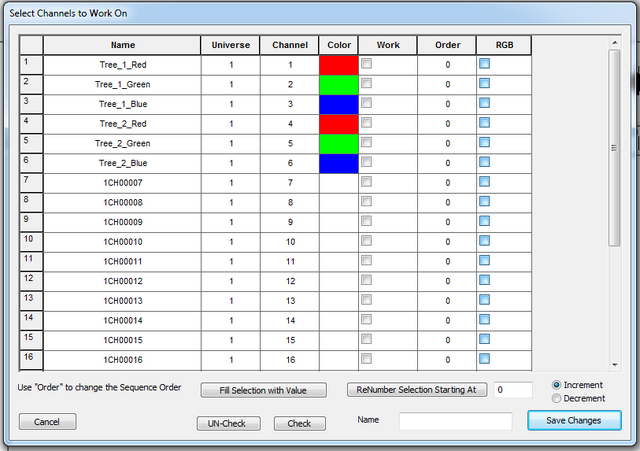Check the Work box for Tree_1_Red
Image resolution: width=640 pixels, height=451 pixels.
click(x=367, y=64)
